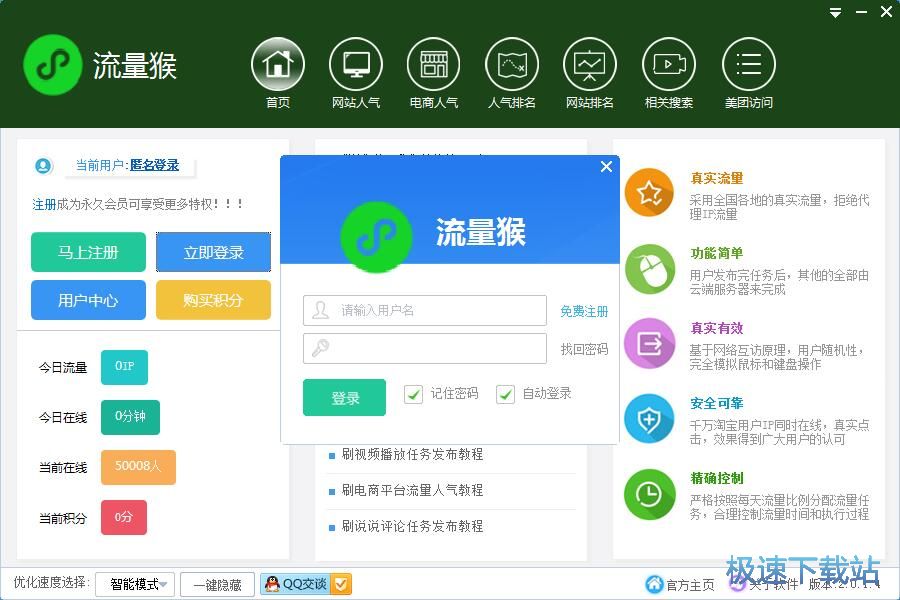Open the title bar dropdown menu arrow
Viewport: 900px width, 600px height.
click(x=836, y=13)
